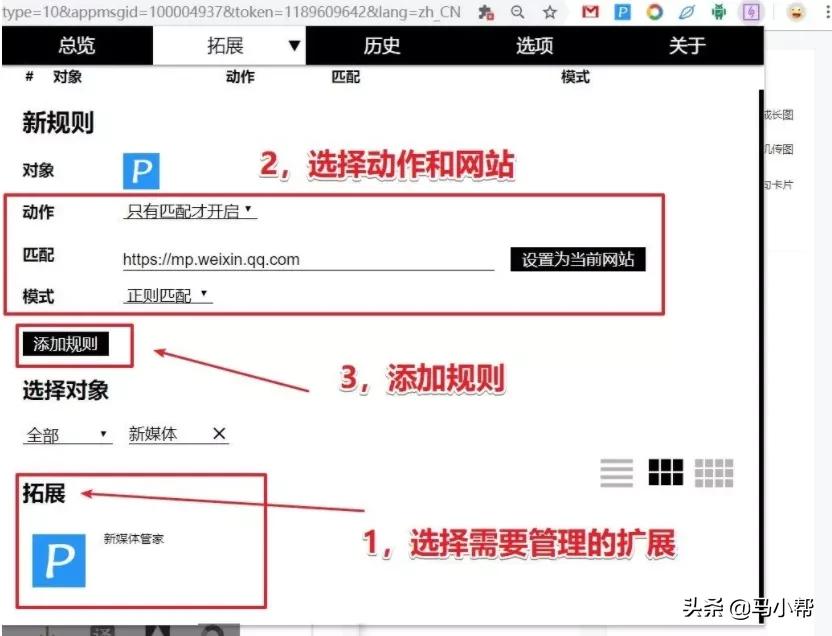The height and width of the screenshot is (636, 832).
Task: Click the 模式 column header
Action: 575,77
